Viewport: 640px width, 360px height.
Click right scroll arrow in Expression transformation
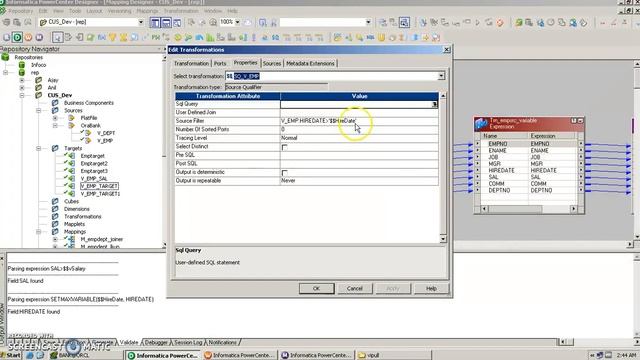tap(573, 209)
